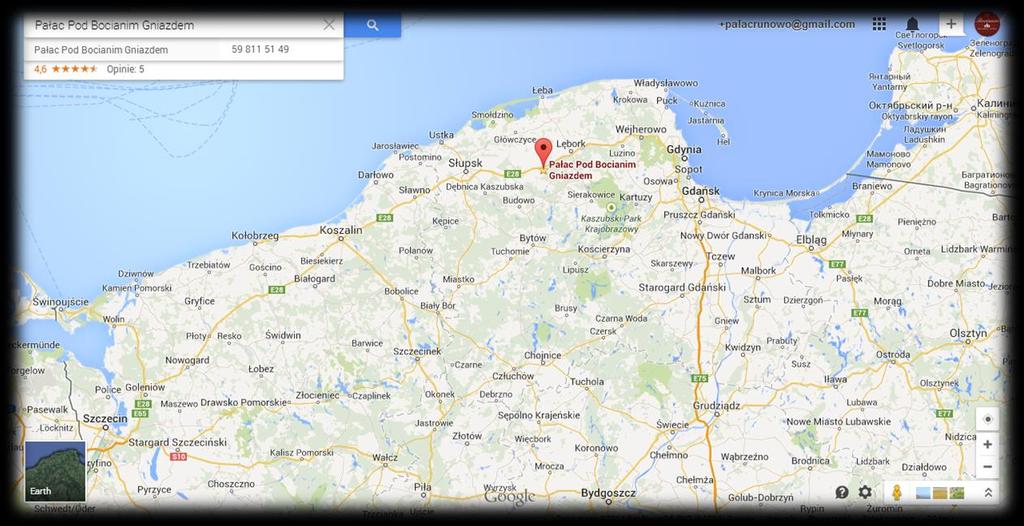Click the Kwidzyn town label
1024x526 pixels.
(x=743, y=348)
